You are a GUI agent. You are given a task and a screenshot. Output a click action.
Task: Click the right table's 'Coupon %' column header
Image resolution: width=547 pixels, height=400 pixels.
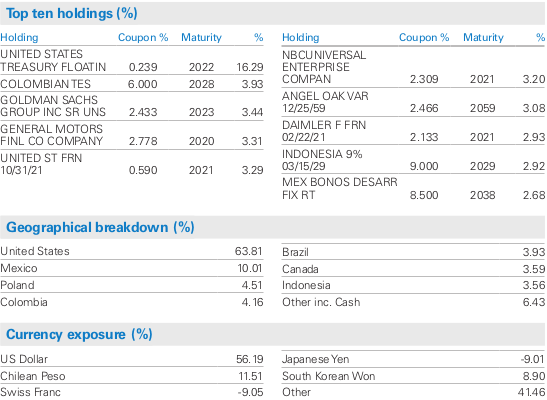point(424,37)
